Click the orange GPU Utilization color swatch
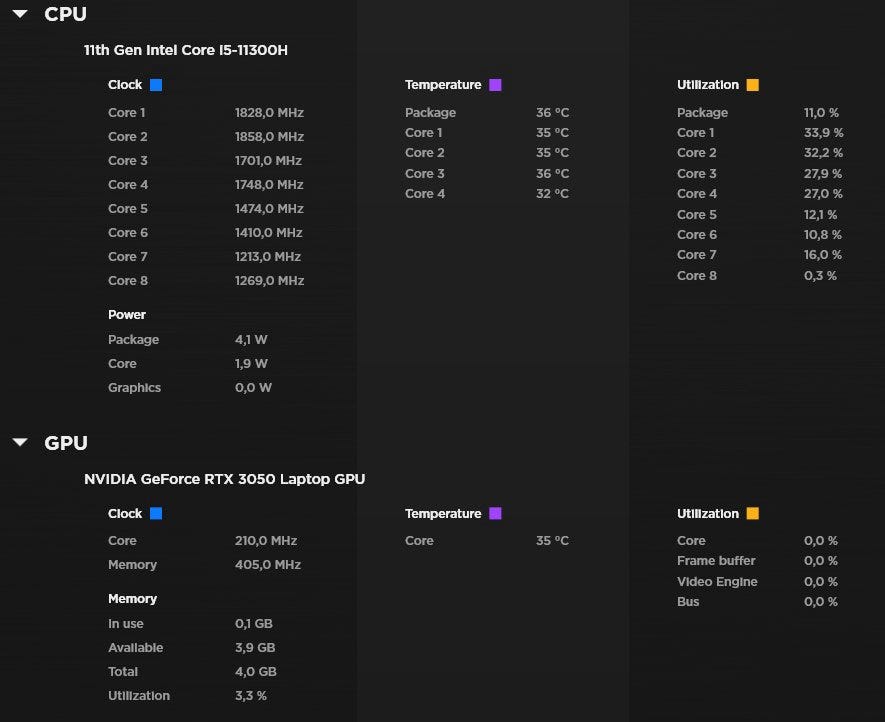 [x=752, y=513]
